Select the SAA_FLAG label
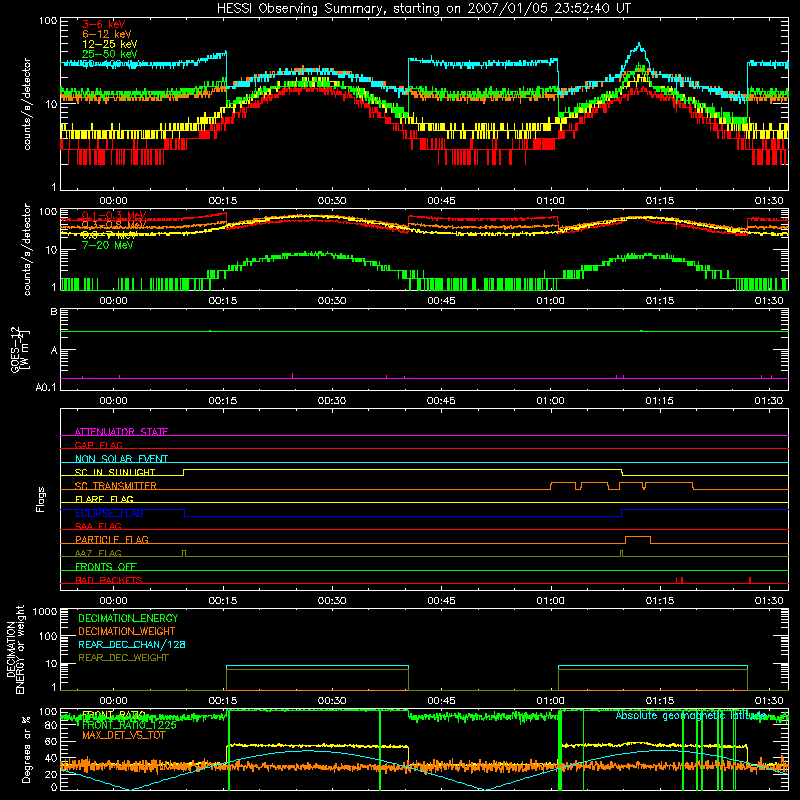Screen dimensions: 800x800 tap(98, 526)
